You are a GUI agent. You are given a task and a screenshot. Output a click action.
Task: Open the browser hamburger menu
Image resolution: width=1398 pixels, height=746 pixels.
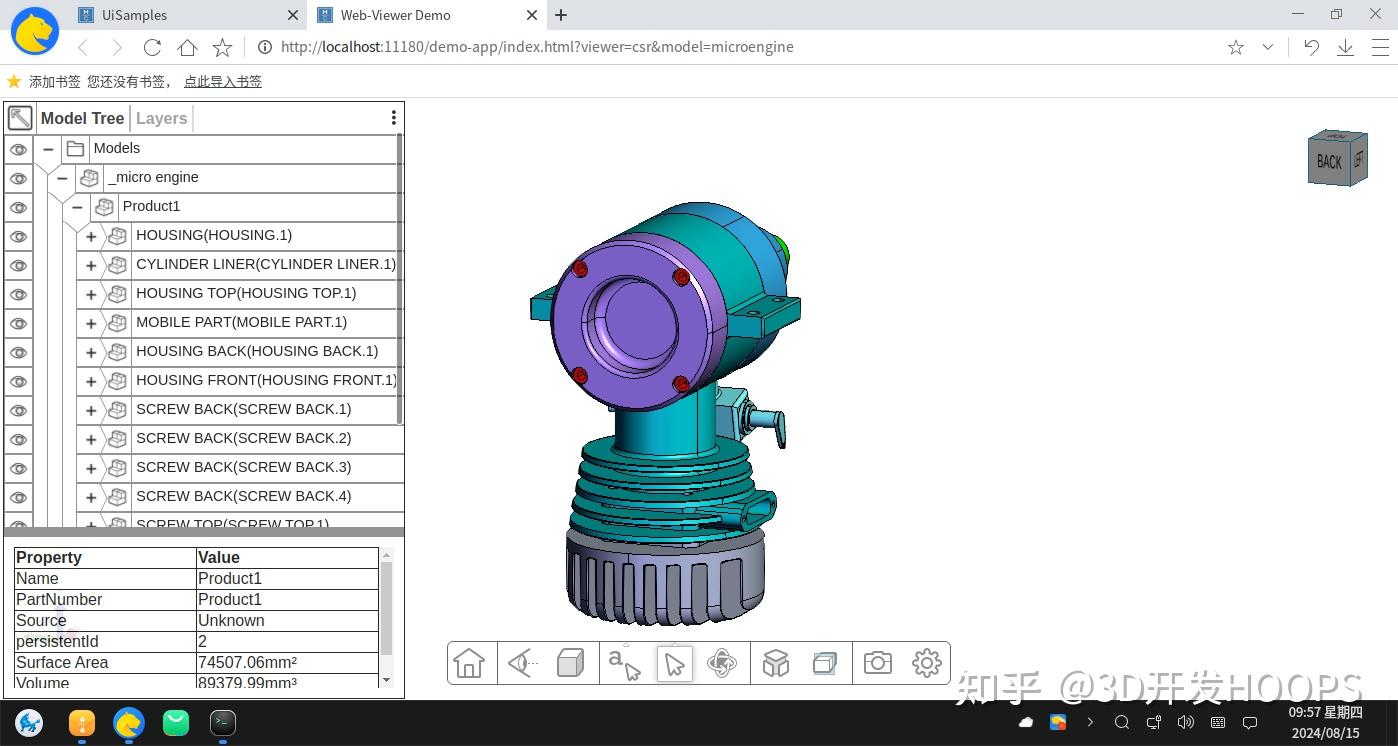[1379, 47]
